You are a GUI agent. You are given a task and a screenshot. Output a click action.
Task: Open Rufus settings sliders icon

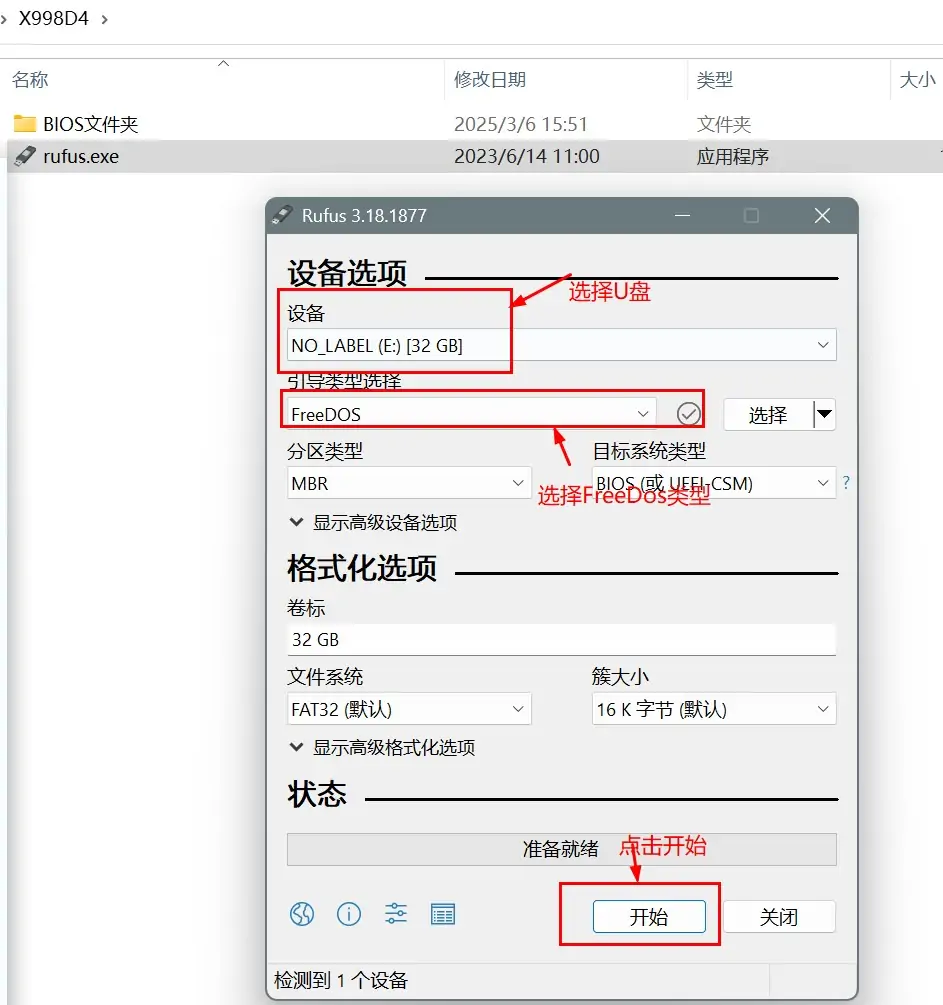(x=396, y=914)
